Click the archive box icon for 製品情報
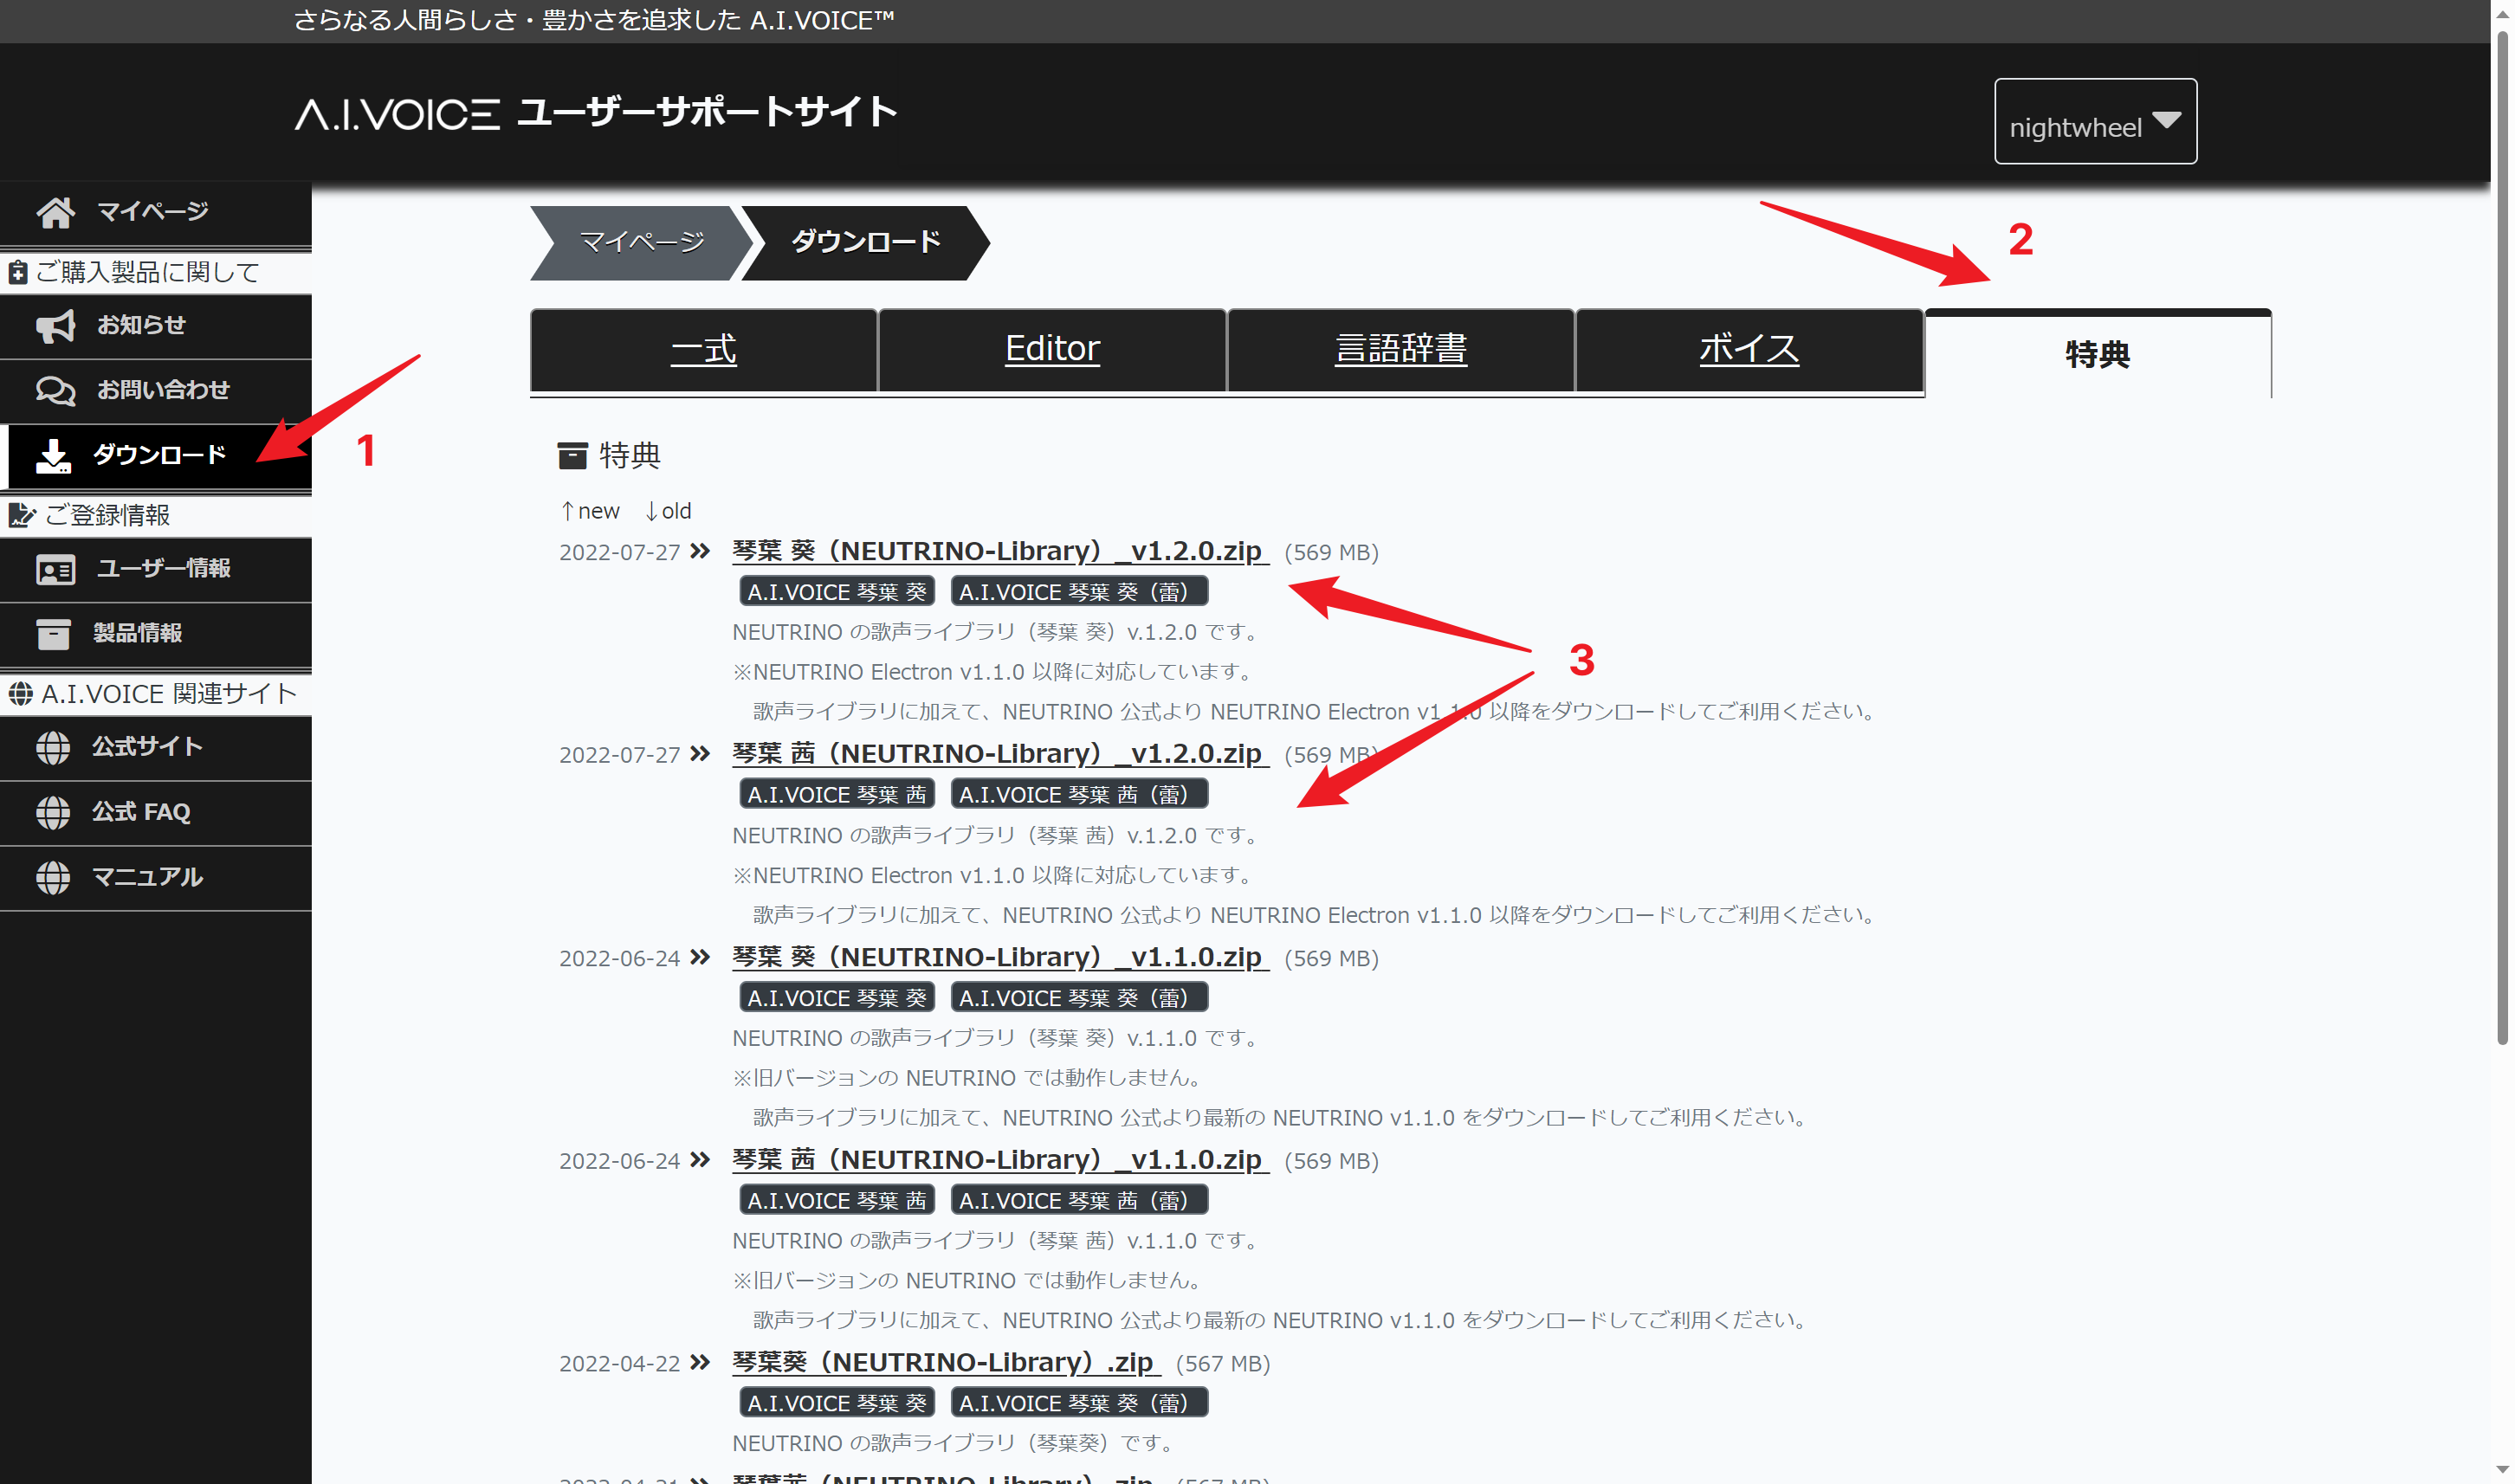The width and height of the screenshot is (2515, 1484). click(x=53, y=633)
